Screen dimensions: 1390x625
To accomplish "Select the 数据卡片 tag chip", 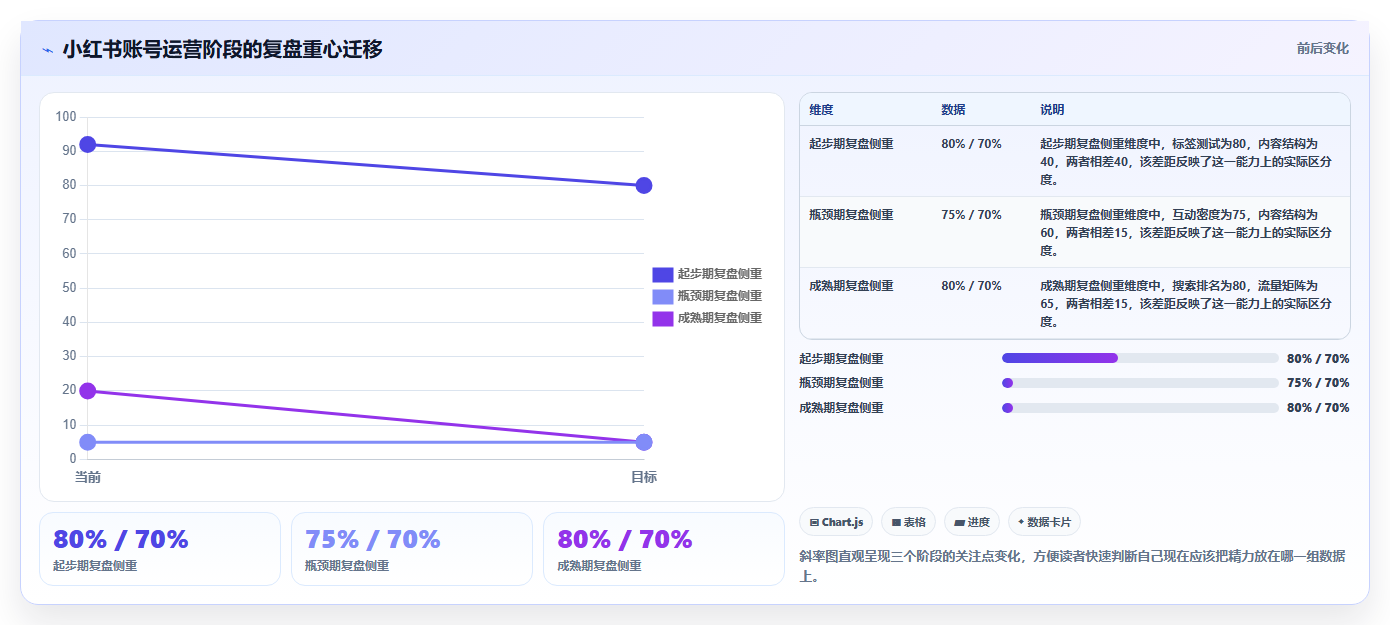I will click(x=1044, y=522).
